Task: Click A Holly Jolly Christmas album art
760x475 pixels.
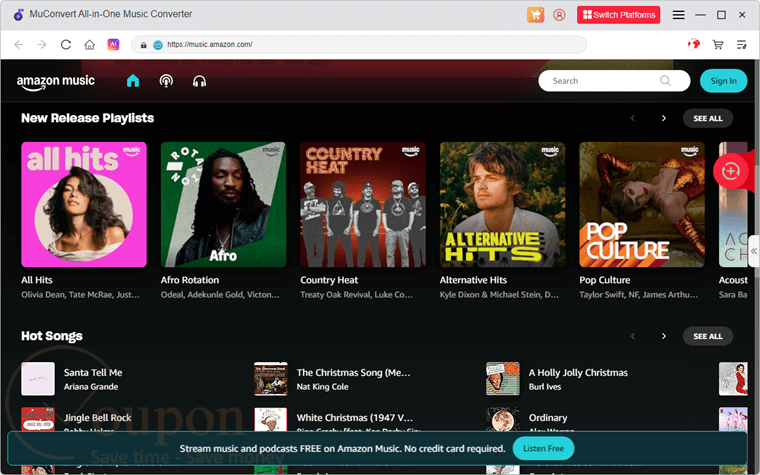Action: point(503,379)
